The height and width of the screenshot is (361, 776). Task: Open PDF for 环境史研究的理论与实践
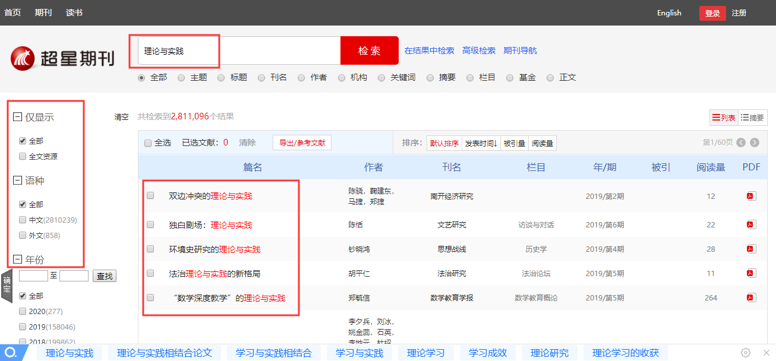click(751, 249)
